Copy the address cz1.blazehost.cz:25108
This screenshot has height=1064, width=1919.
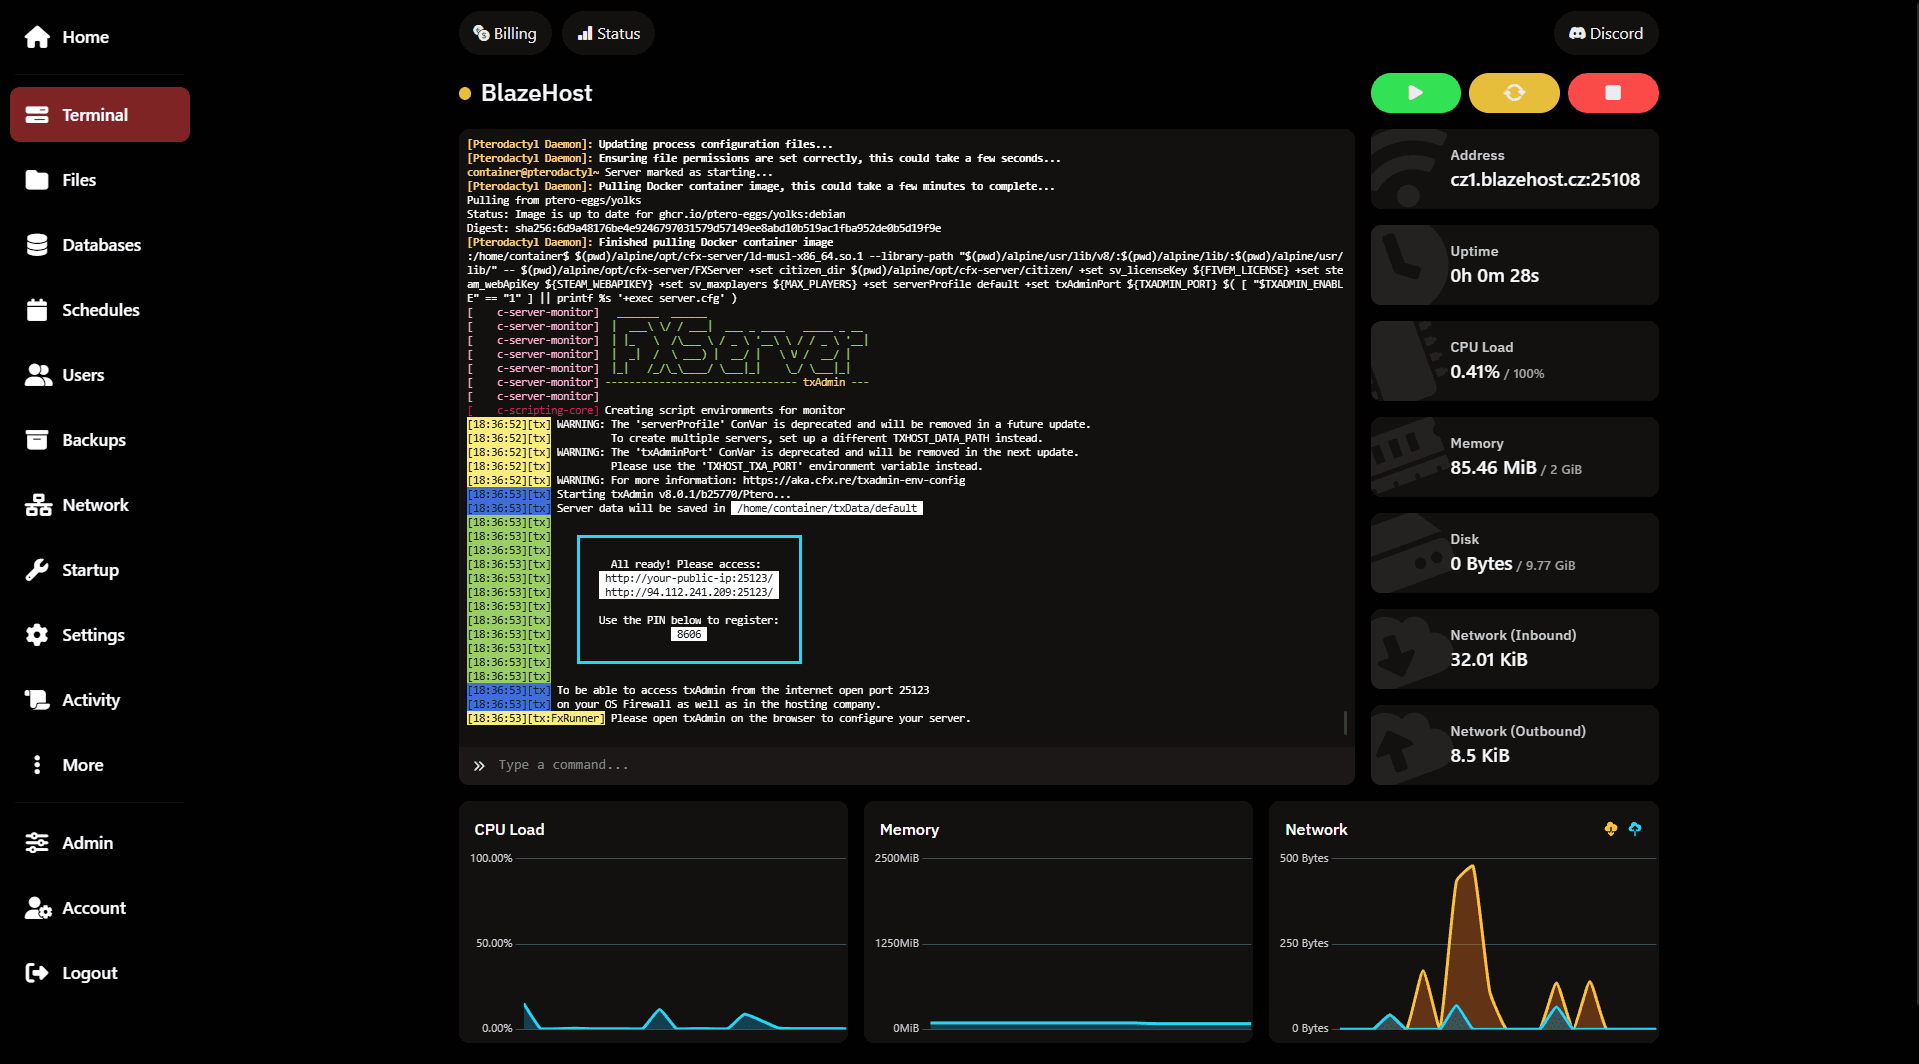tap(1545, 180)
